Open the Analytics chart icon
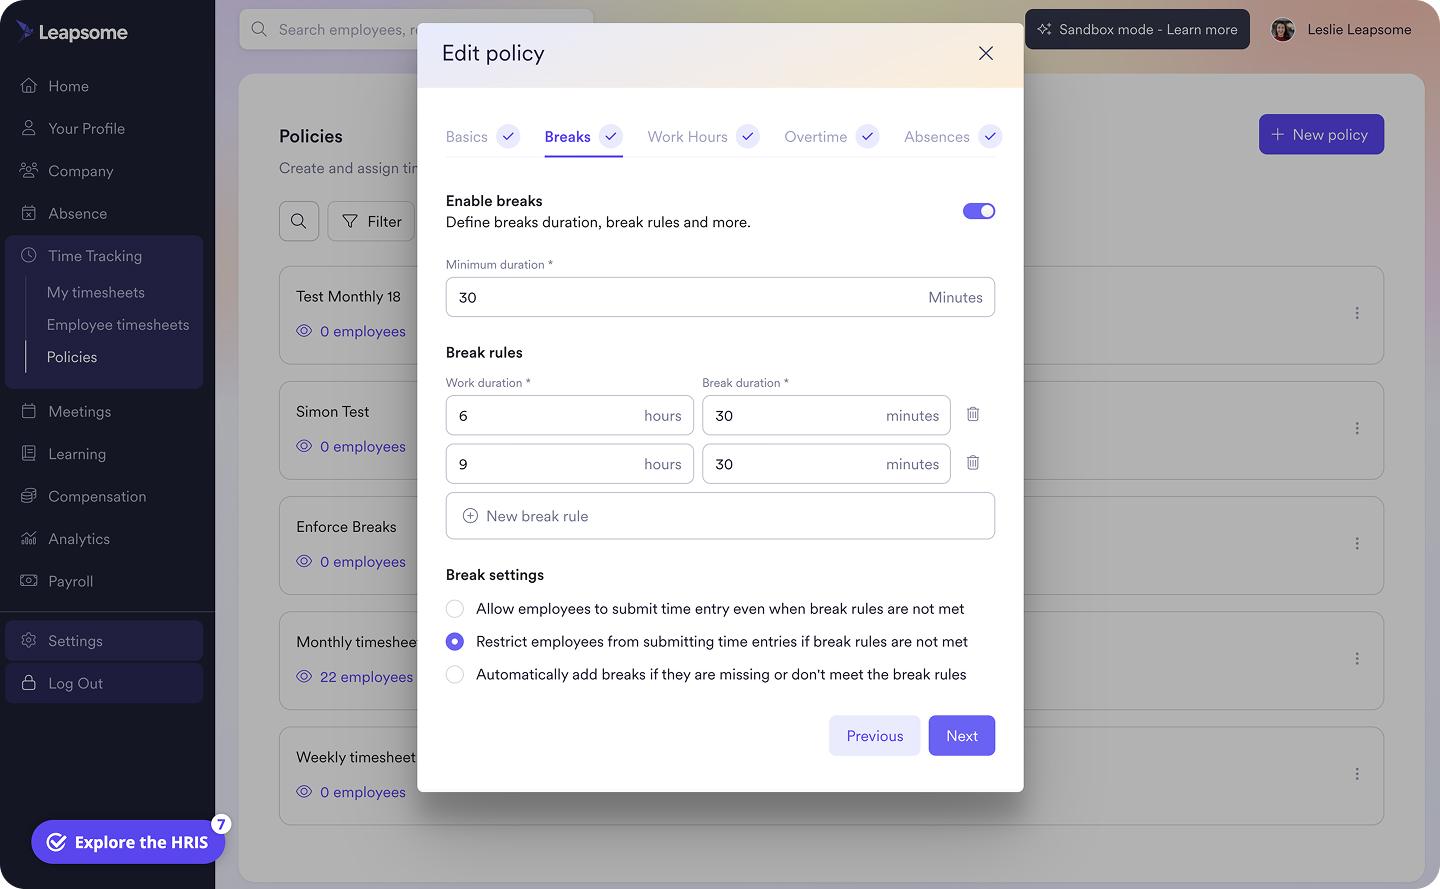The width and height of the screenshot is (1440, 889). pos(29,538)
